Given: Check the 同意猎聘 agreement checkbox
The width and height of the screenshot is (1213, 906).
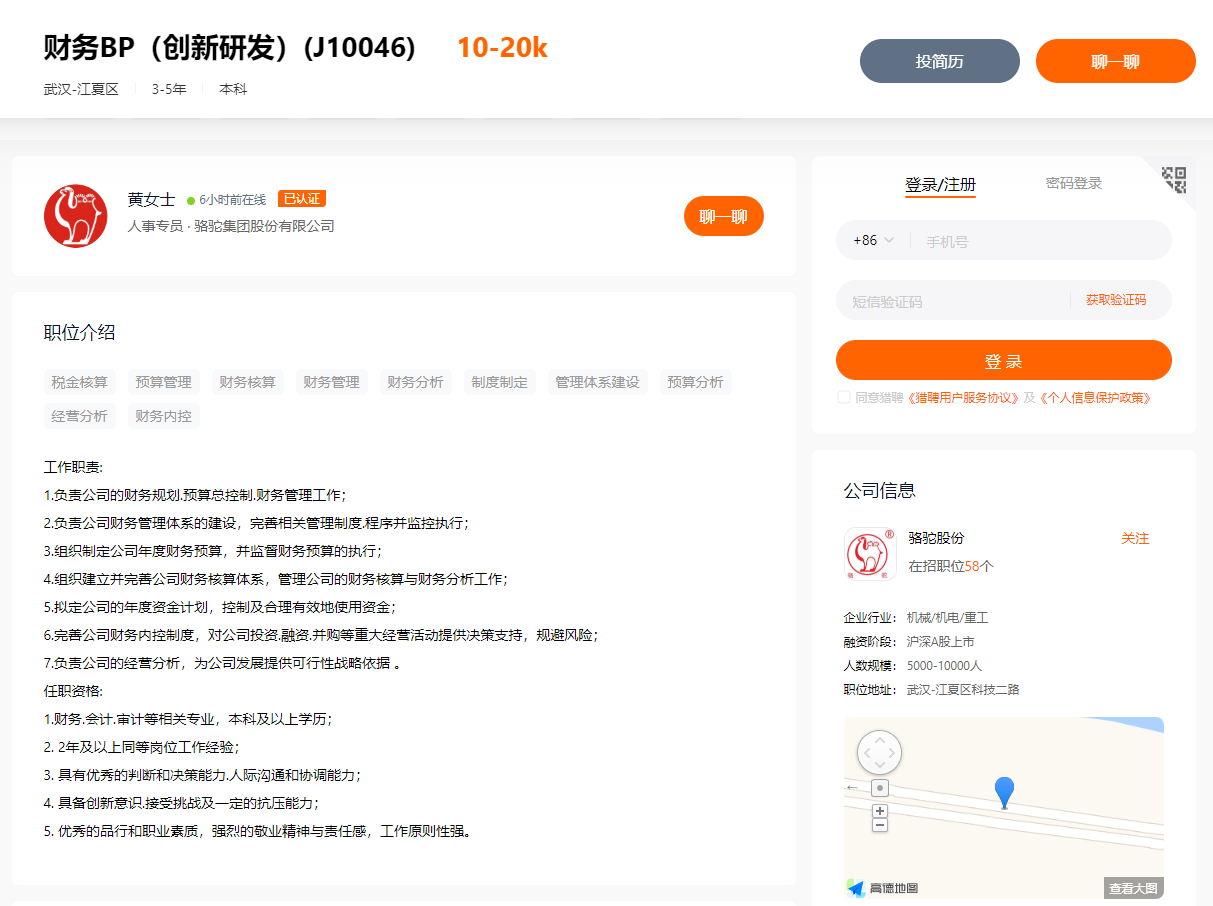Looking at the screenshot, I should 843,396.
